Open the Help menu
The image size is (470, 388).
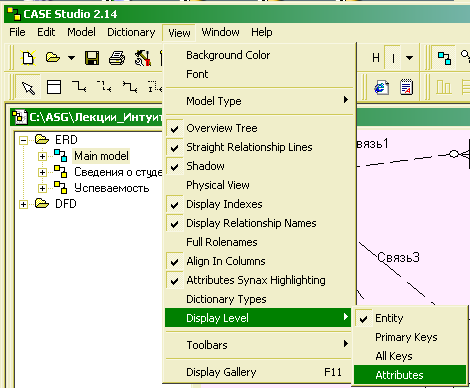click(x=262, y=32)
